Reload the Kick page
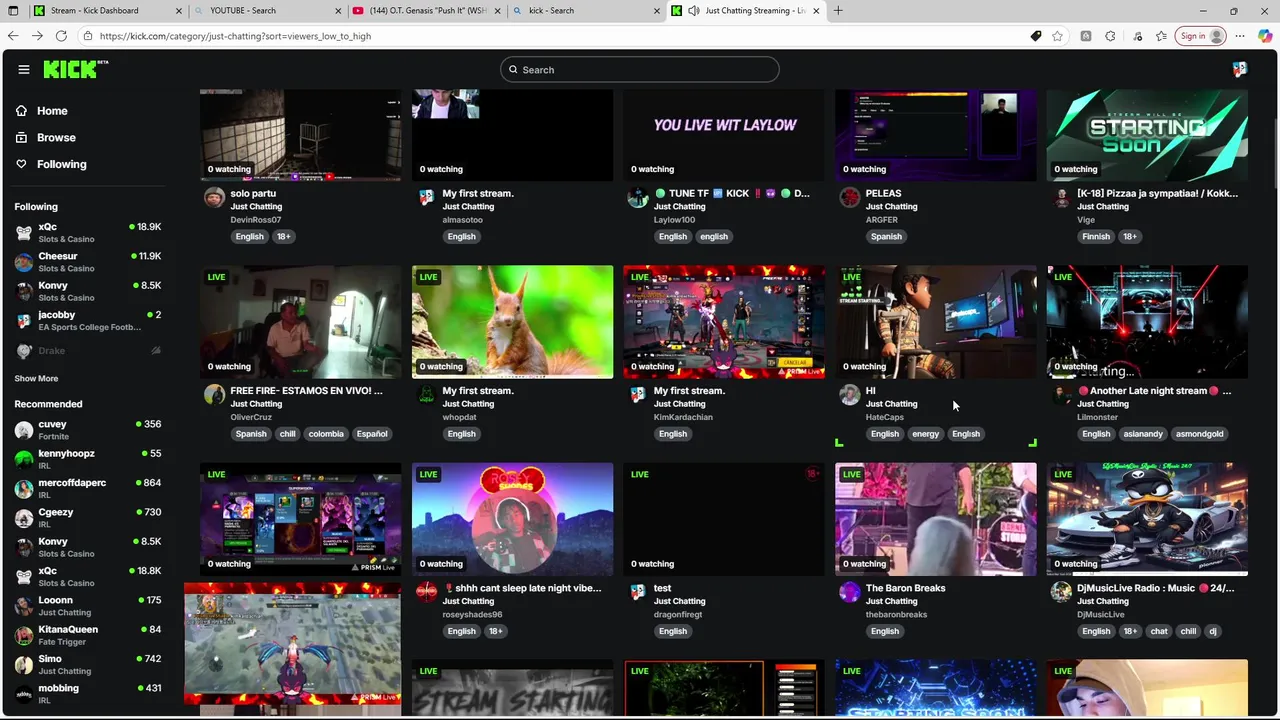Image resolution: width=1280 pixels, height=720 pixels. [x=61, y=36]
